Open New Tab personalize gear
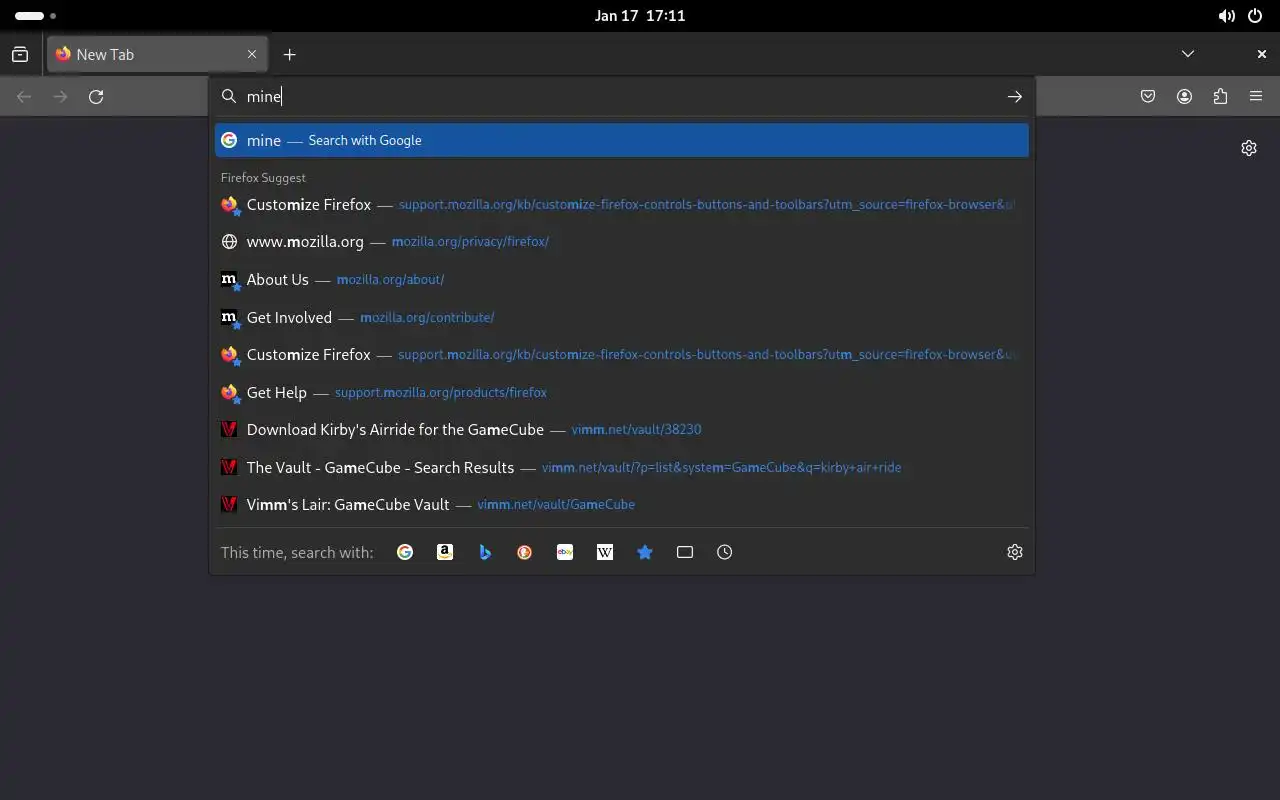Image resolution: width=1280 pixels, height=800 pixels. pos(1249,148)
